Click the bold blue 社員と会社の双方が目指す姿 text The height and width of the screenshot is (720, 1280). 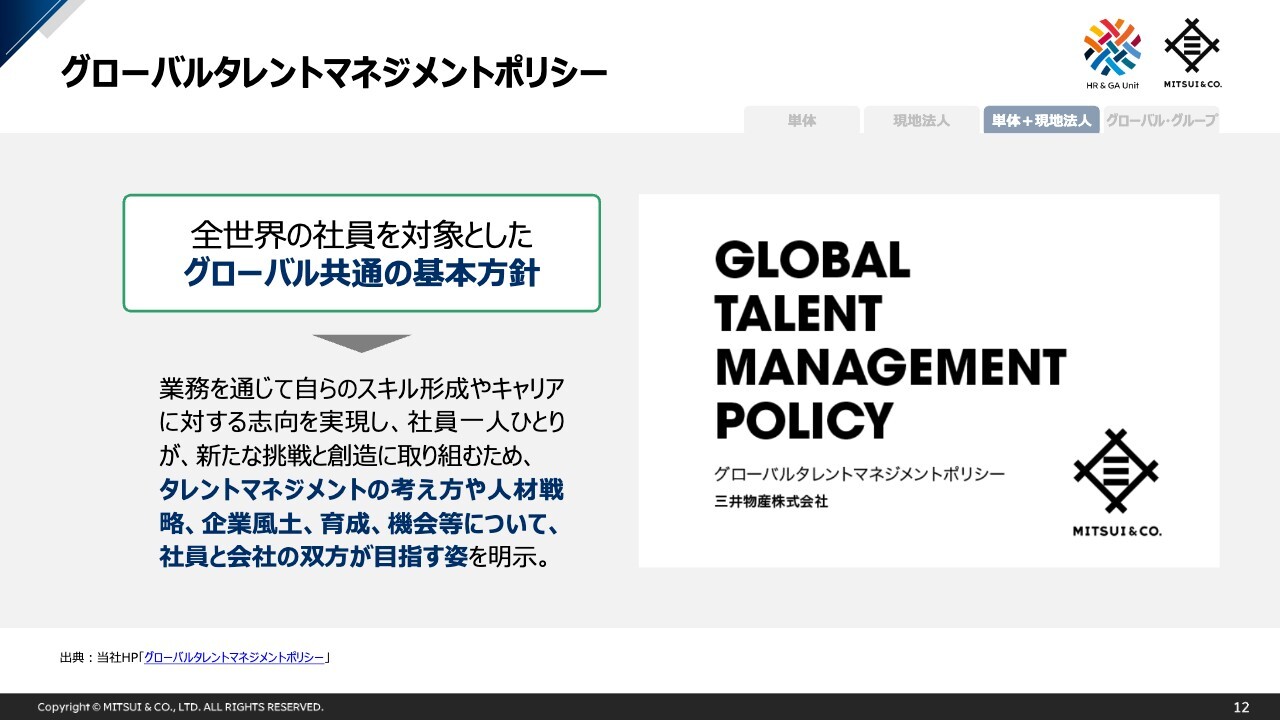[314, 557]
